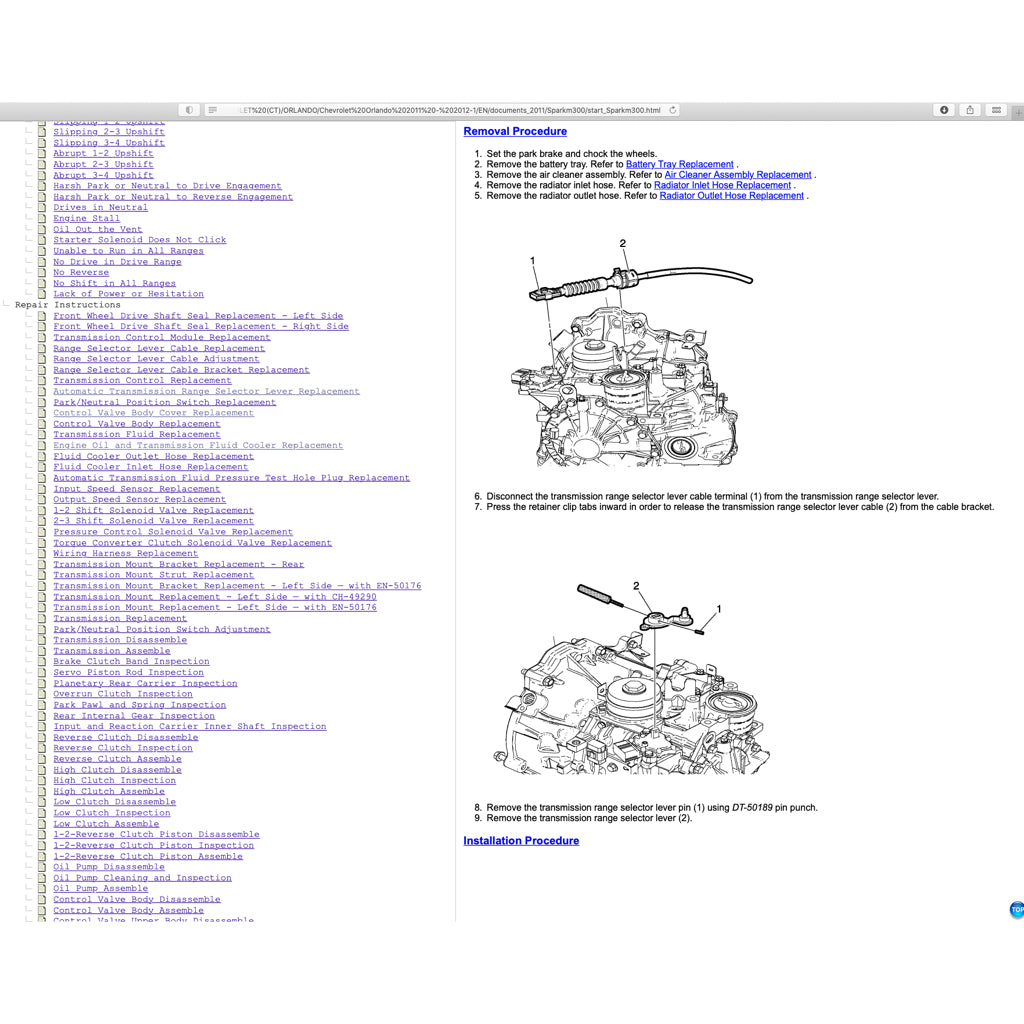
Task: Select Transmission Fluid Replacement in the sidebar
Action: [x=136, y=434]
